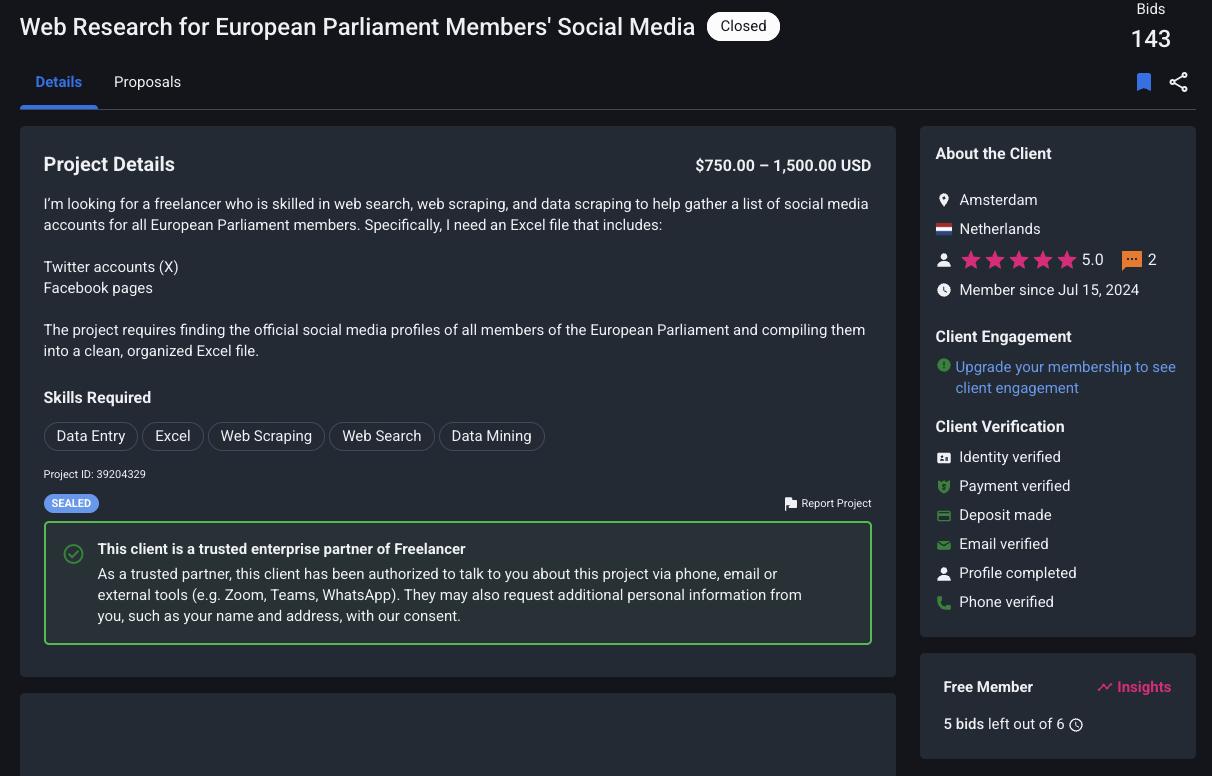Switch to the Details tab
Viewport: 1212px width, 776px height.
pyautogui.click(x=59, y=82)
